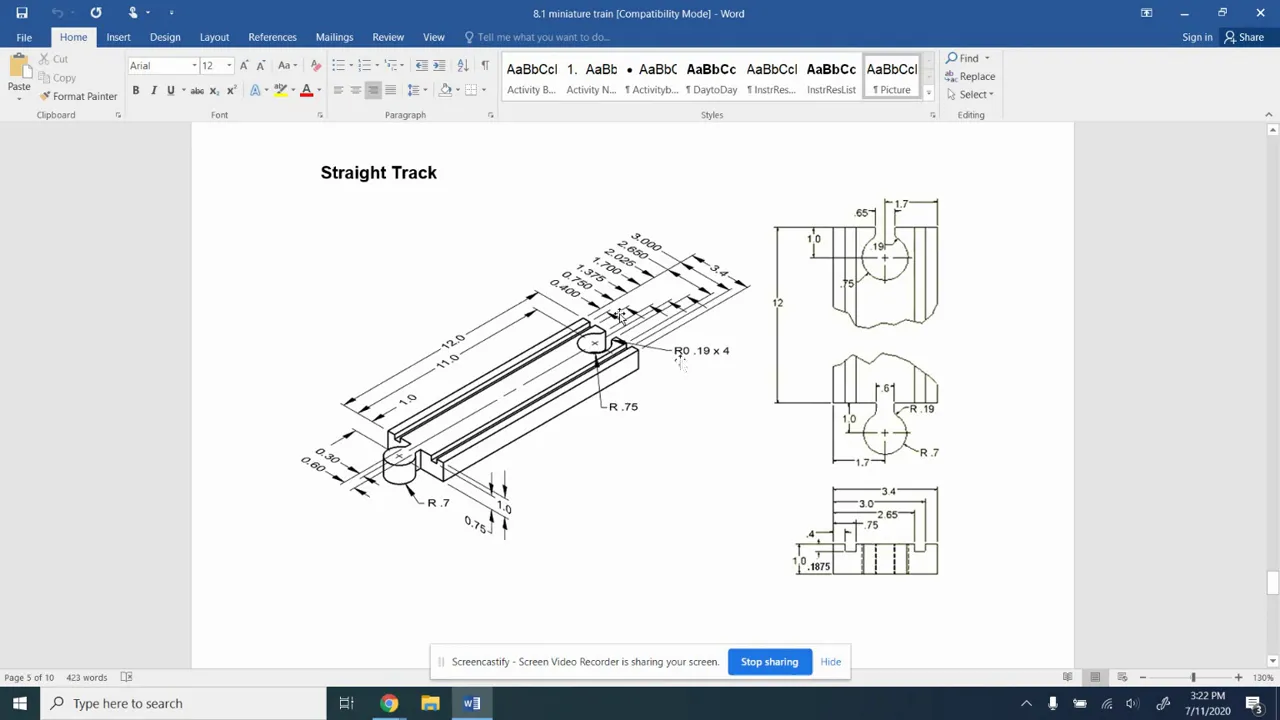The height and width of the screenshot is (720, 1280).
Task: Click the Zoom In plus button
Action: (1238, 678)
